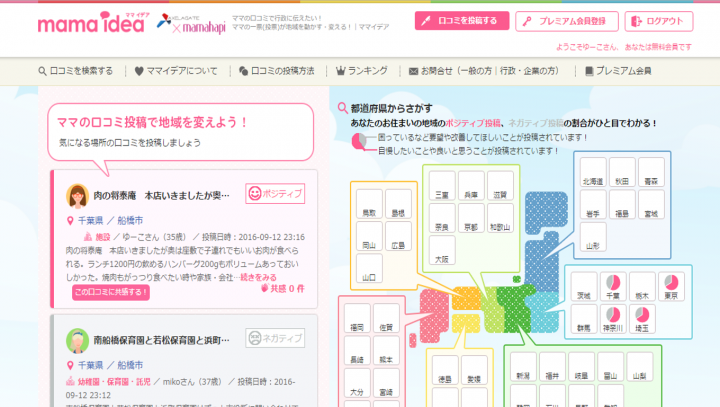Screen dimensions: 720x407
Task: Open お問合せ 一般の方 link
Action: [476, 71]
